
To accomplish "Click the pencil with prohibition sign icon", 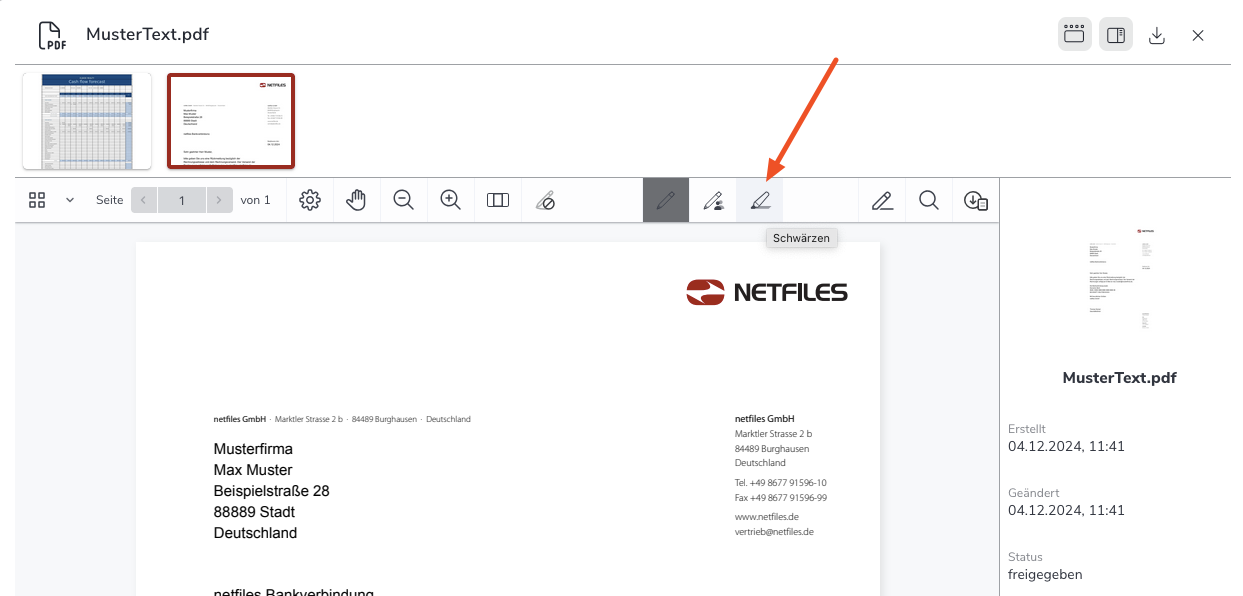I will tap(545, 201).
